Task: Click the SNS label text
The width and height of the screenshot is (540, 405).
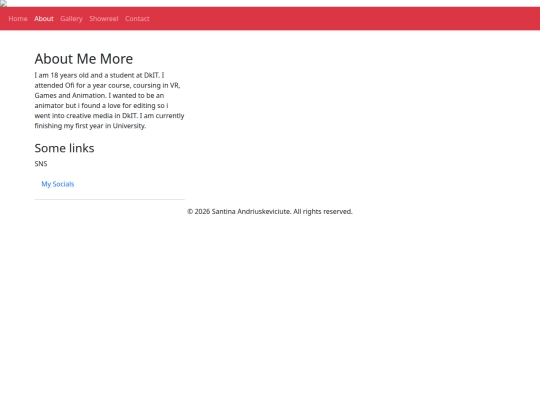Action: pos(41,164)
